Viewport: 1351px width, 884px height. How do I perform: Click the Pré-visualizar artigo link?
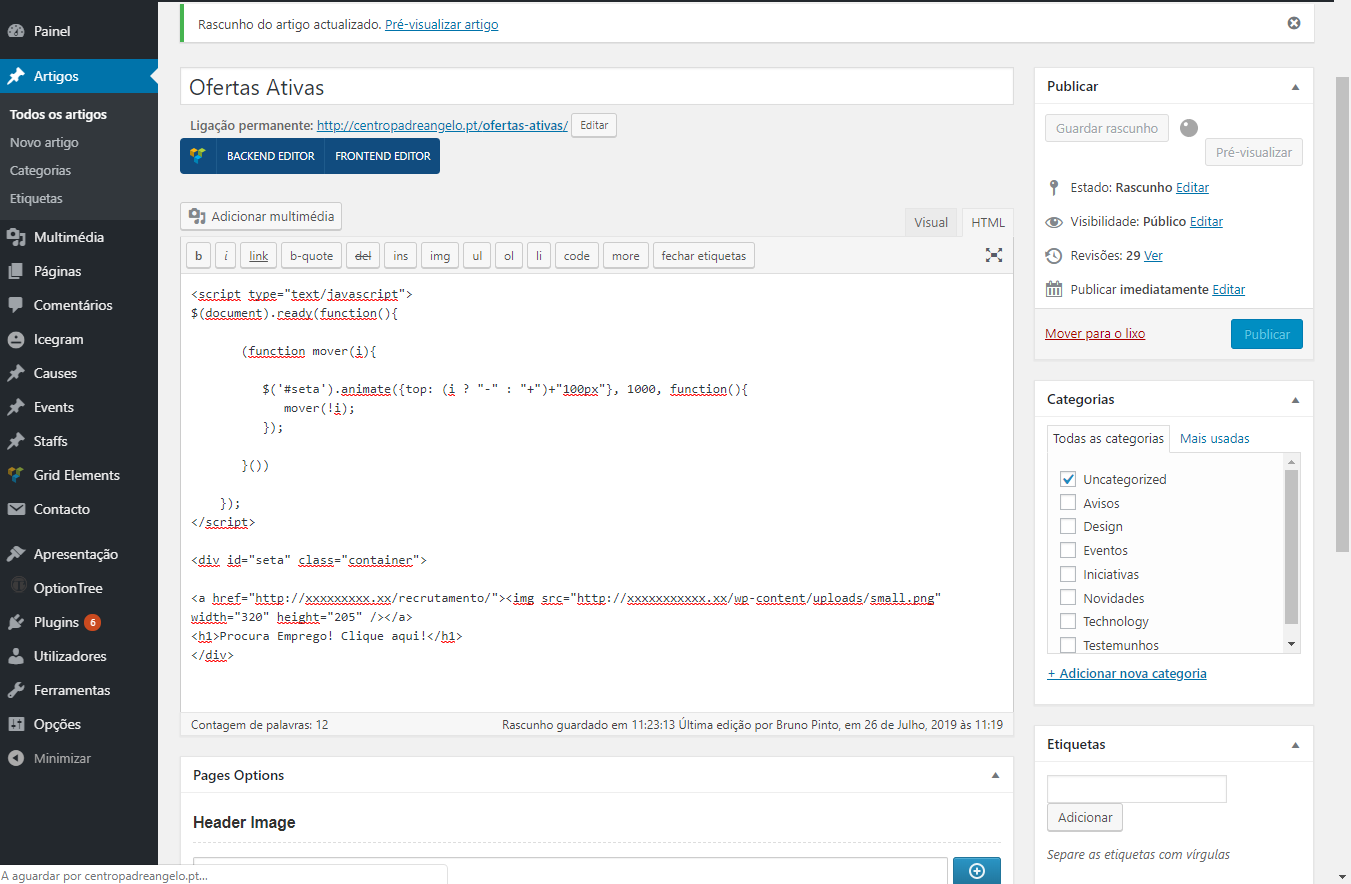pyautogui.click(x=441, y=24)
